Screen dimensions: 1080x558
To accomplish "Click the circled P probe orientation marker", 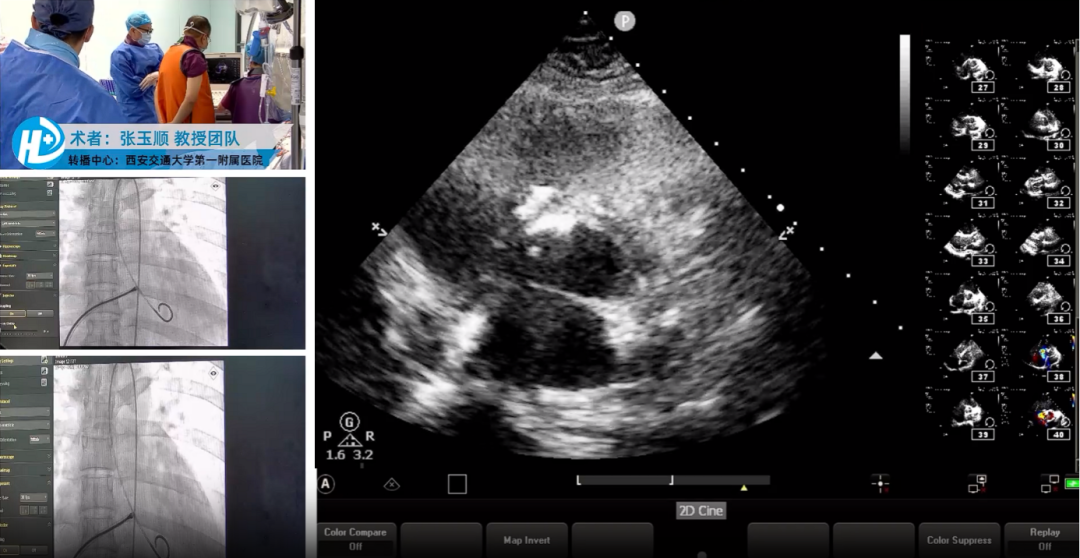I will tap(625, 21).
